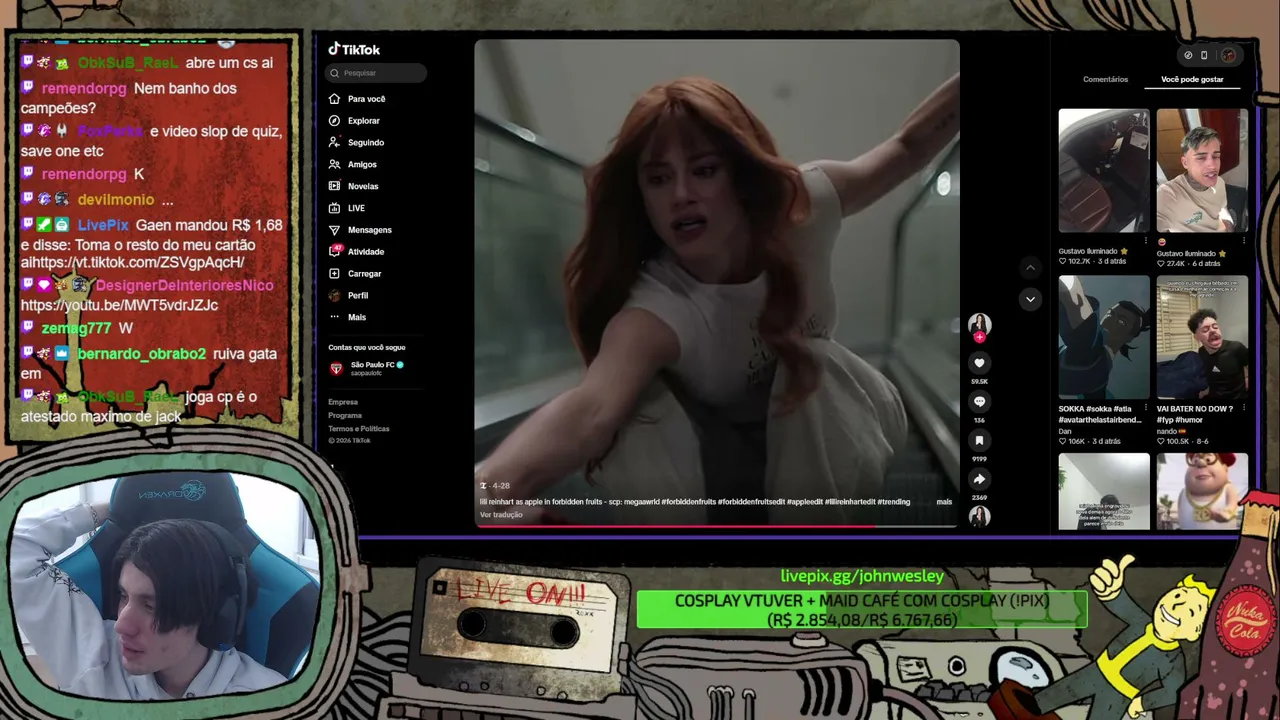Open the car interior video thumbnail by Gustavo Iluminado
1280x720 pixels.
click(x=1104, y=171)
